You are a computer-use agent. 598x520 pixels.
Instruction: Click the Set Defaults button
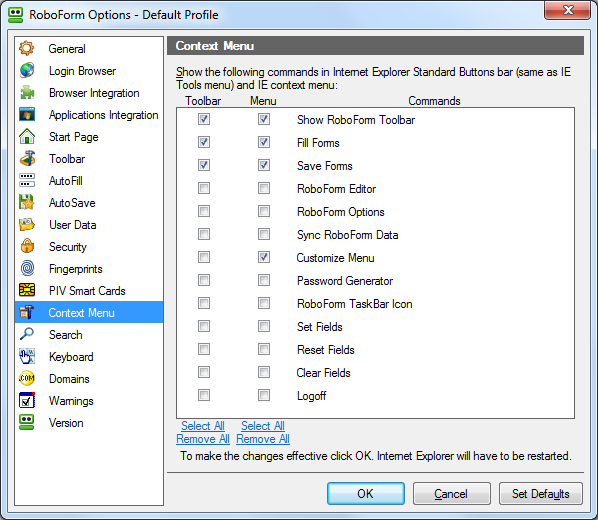tap(540, 494)
